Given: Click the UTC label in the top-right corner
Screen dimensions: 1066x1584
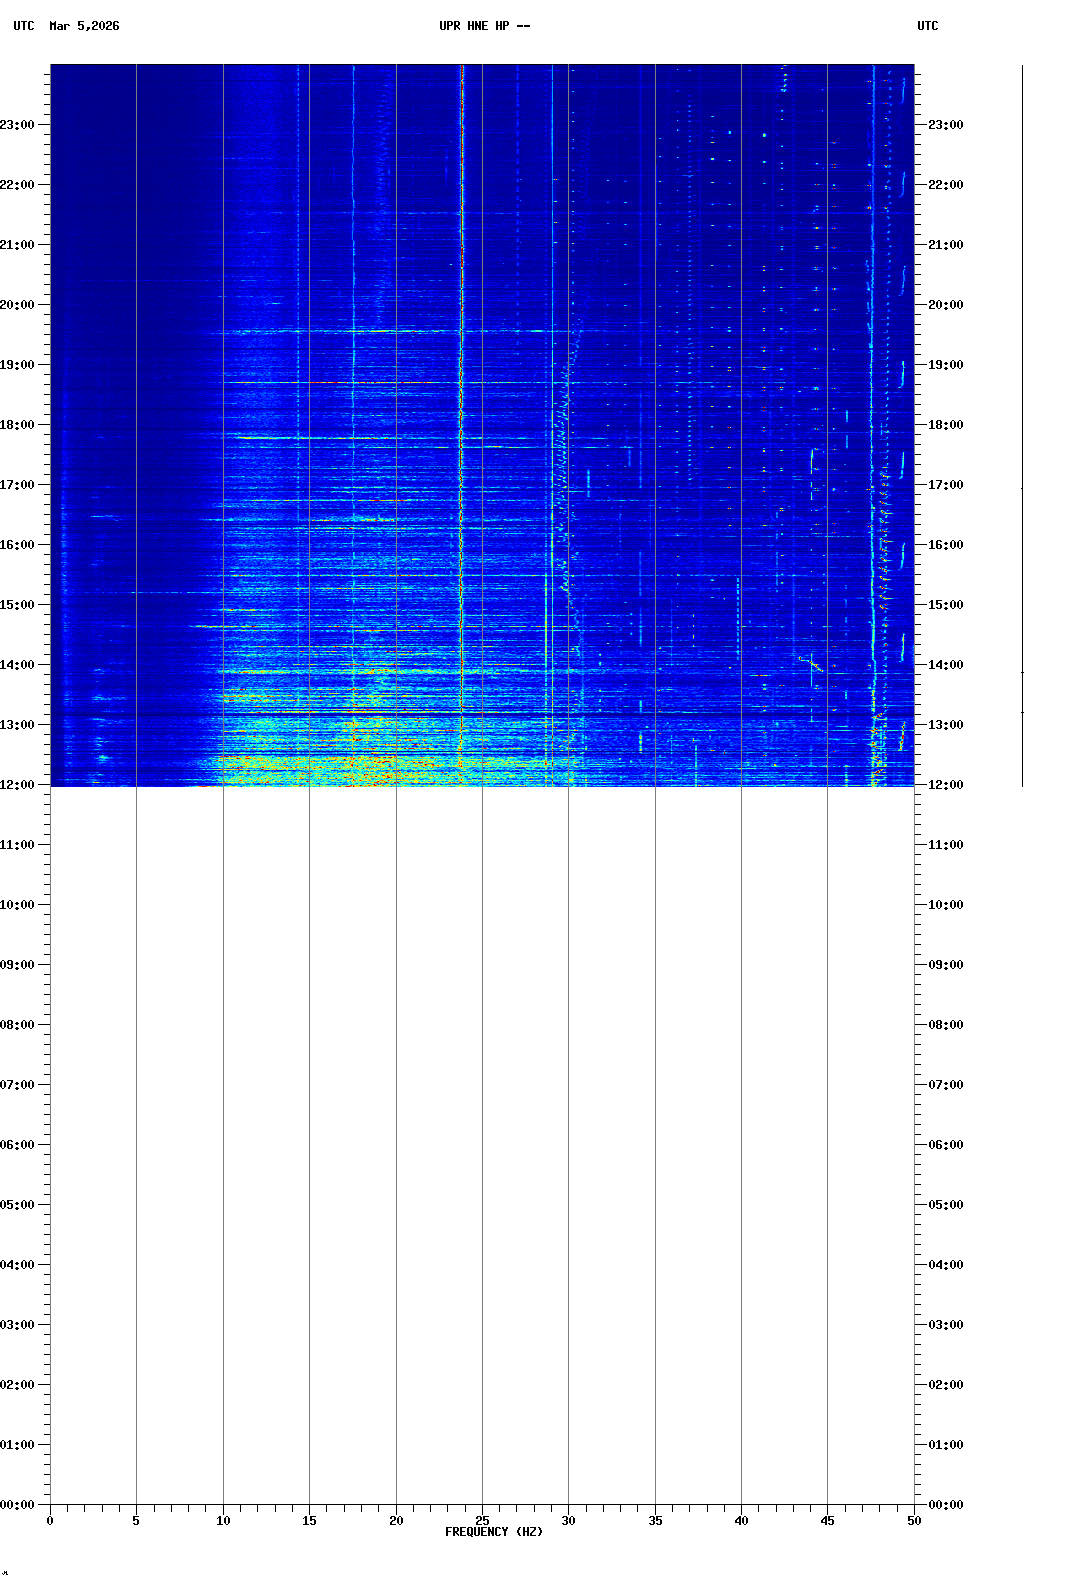Looking at the screenshot, I should coord(927,26).
